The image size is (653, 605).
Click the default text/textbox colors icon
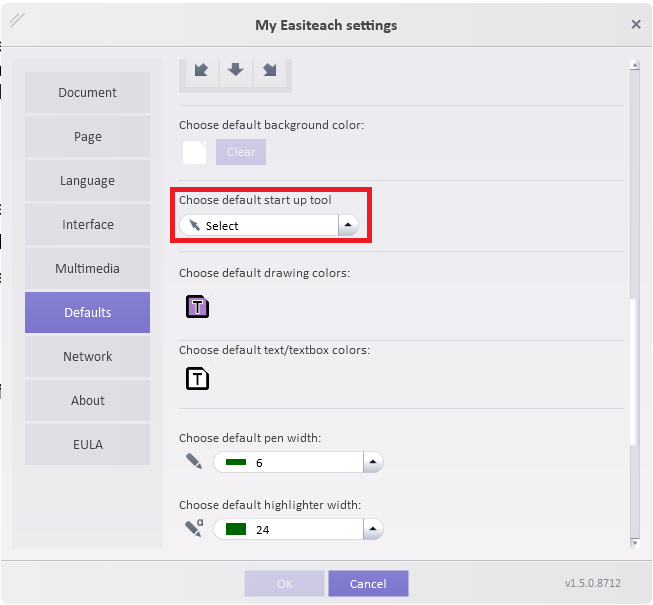[x=197, y=378]
